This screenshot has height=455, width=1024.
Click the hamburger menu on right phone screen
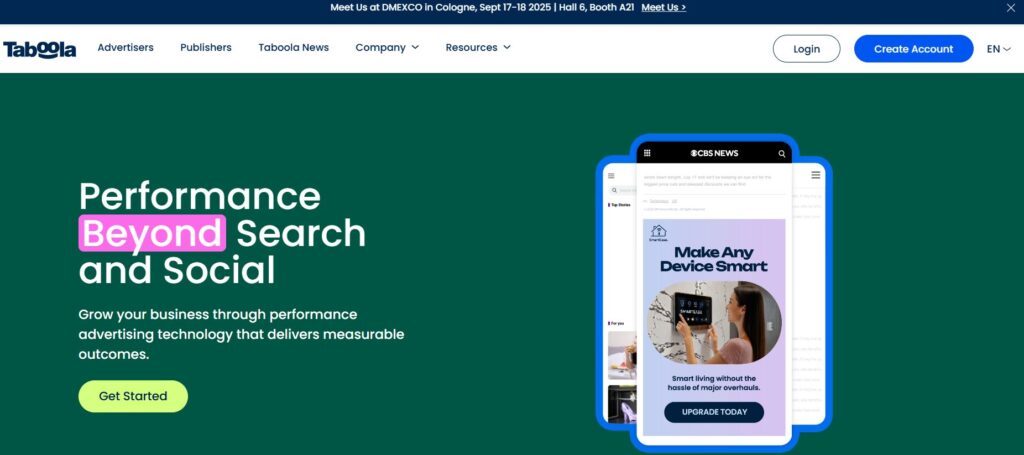[x=816, y=175]
